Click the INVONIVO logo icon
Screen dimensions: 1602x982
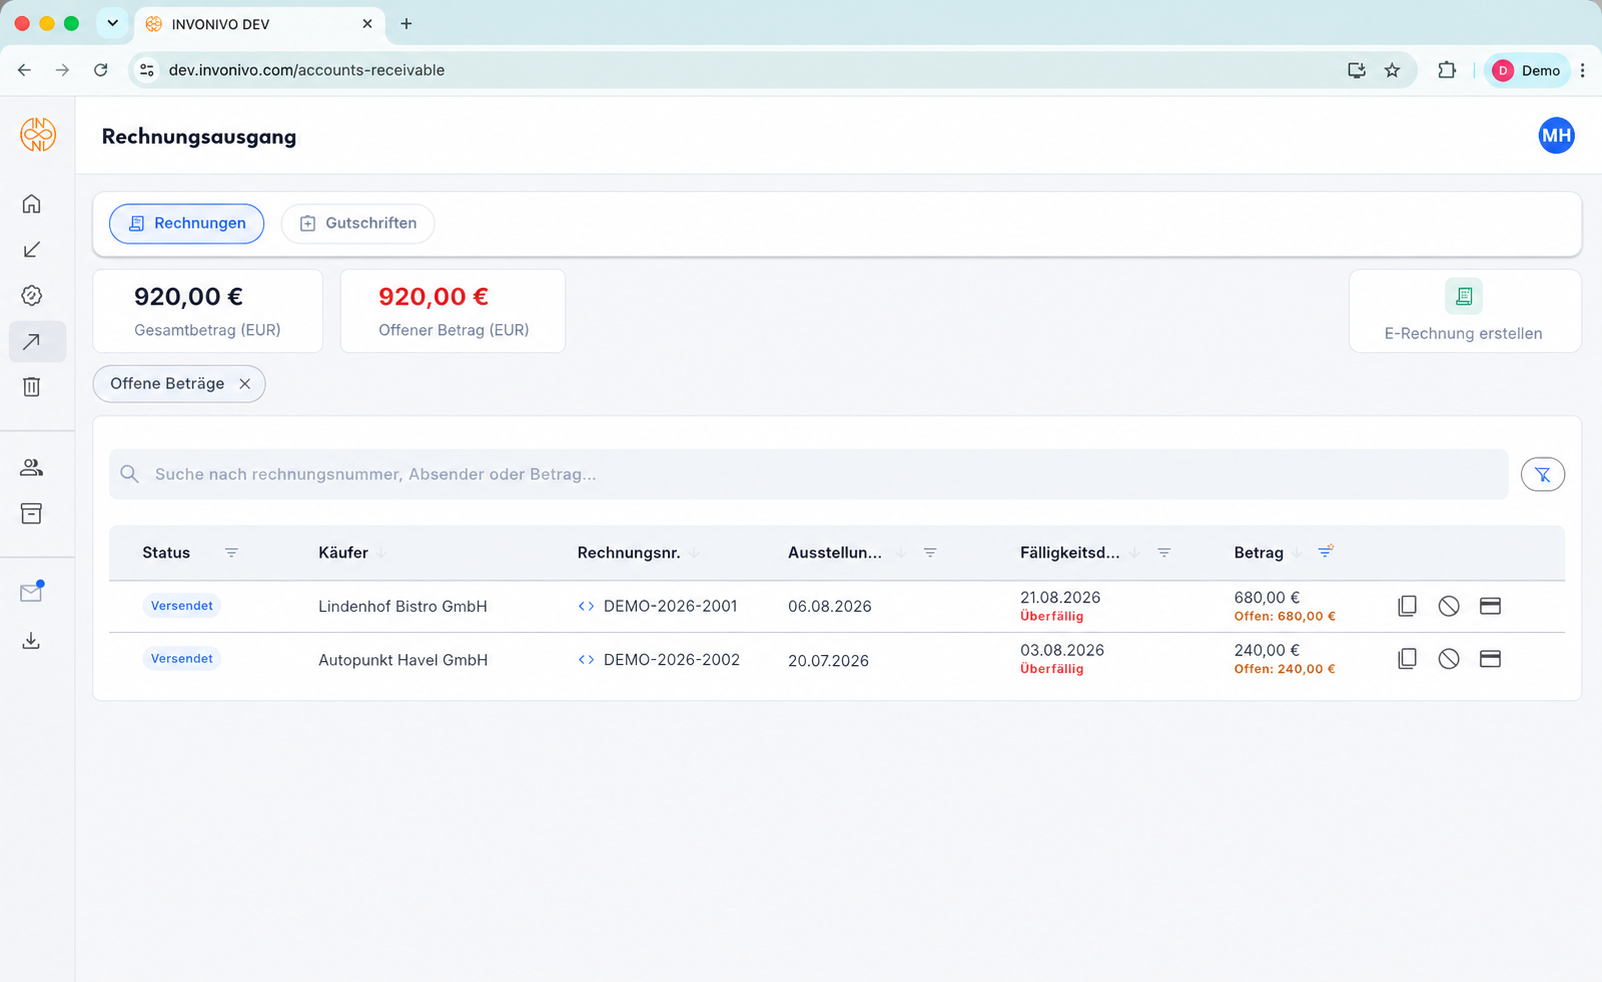click(38, 135)
